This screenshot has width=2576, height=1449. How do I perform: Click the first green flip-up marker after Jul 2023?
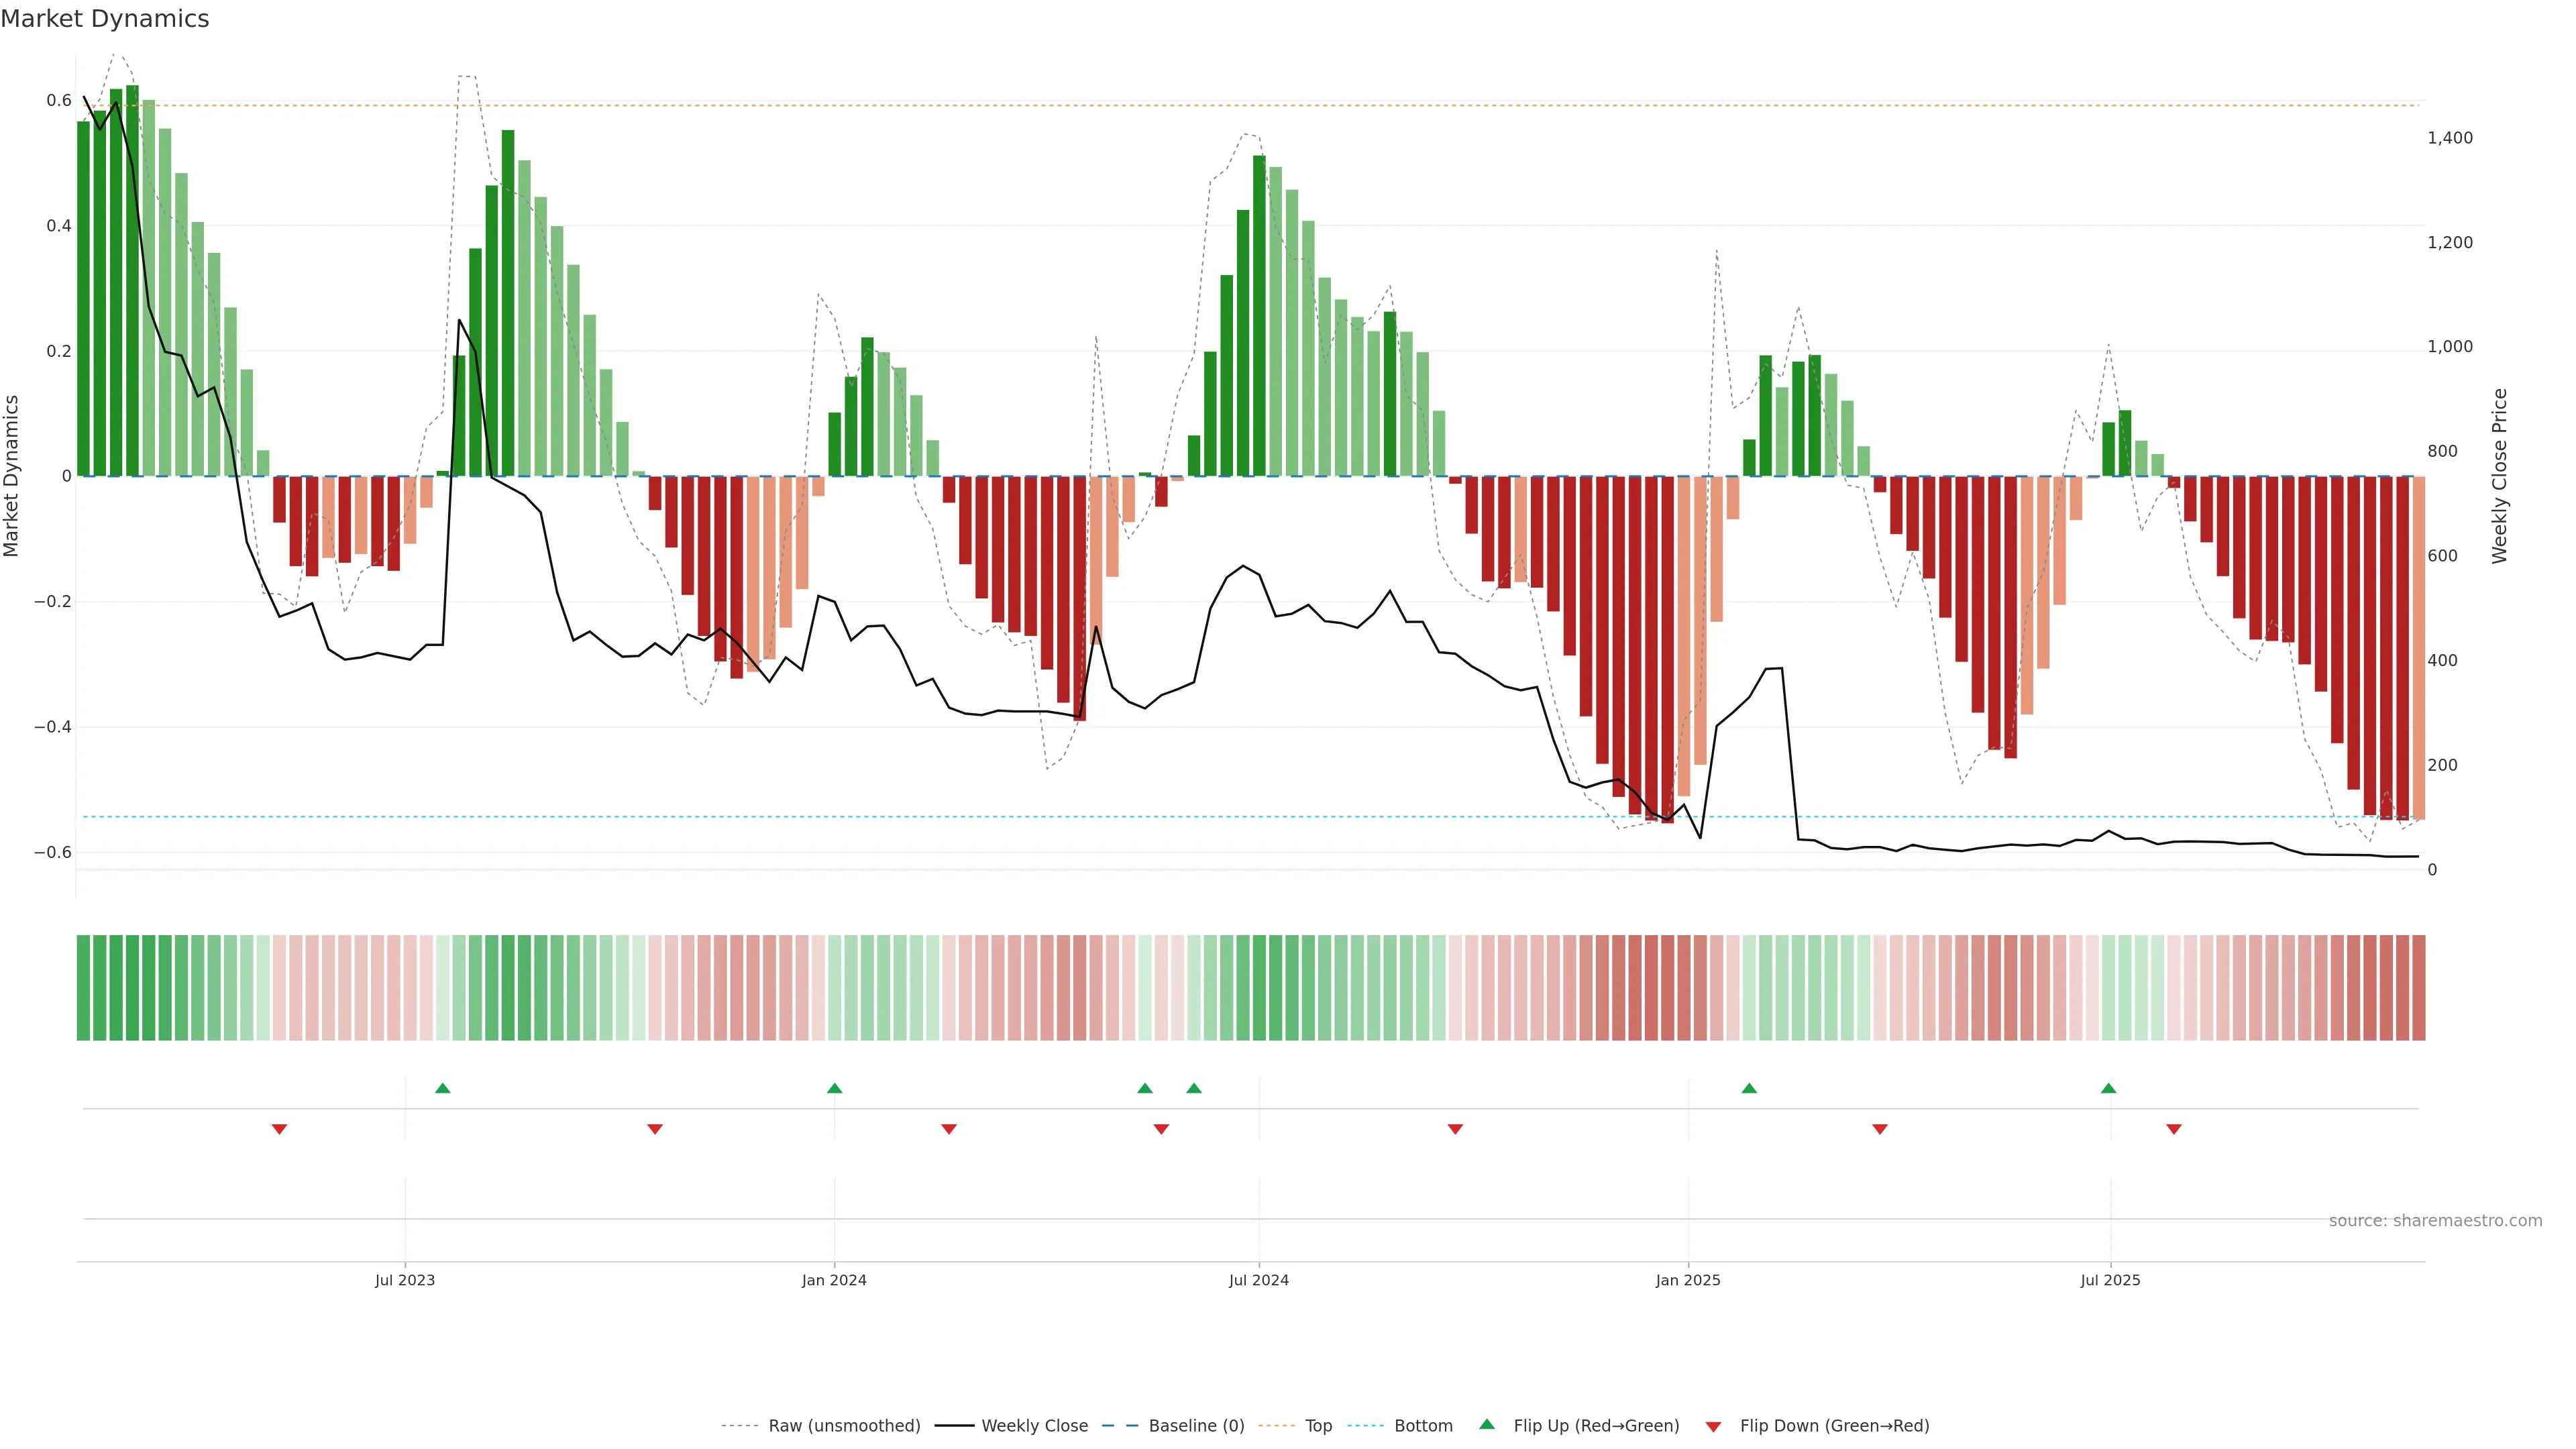(443, 1088)
